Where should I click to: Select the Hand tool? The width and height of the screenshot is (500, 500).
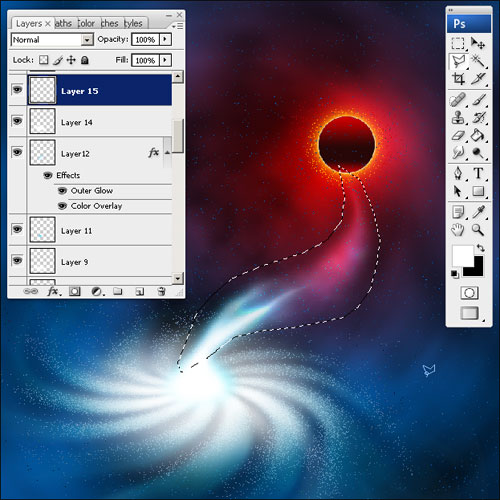click(458, 230)
